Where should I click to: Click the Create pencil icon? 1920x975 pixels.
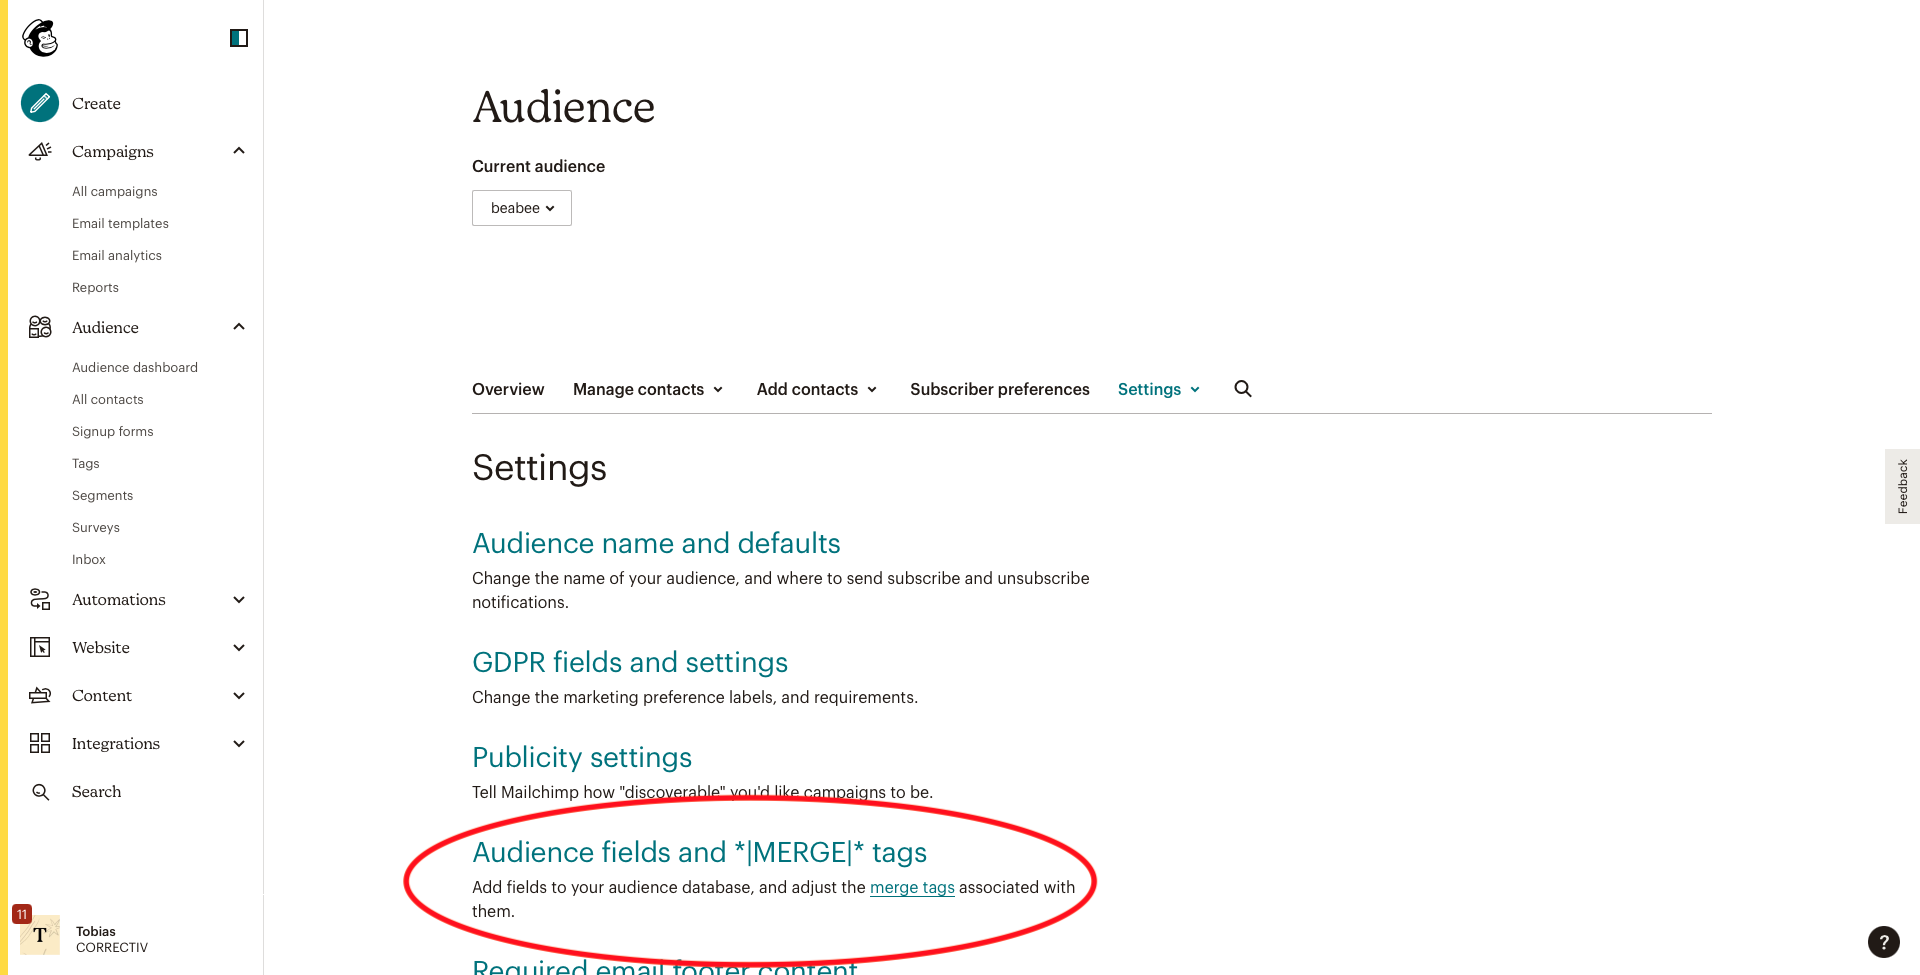40,103
